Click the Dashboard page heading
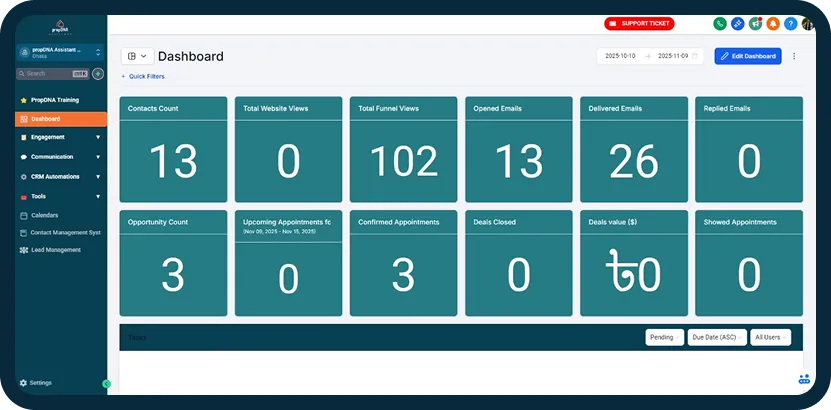831x410 pixels. pyautogui.click(x=191, y=56)
